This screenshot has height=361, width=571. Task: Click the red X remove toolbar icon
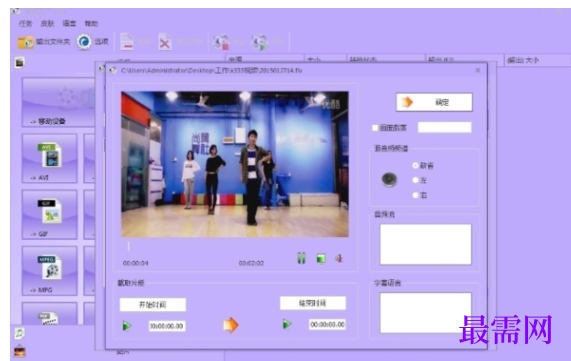[x=165, y=43]
